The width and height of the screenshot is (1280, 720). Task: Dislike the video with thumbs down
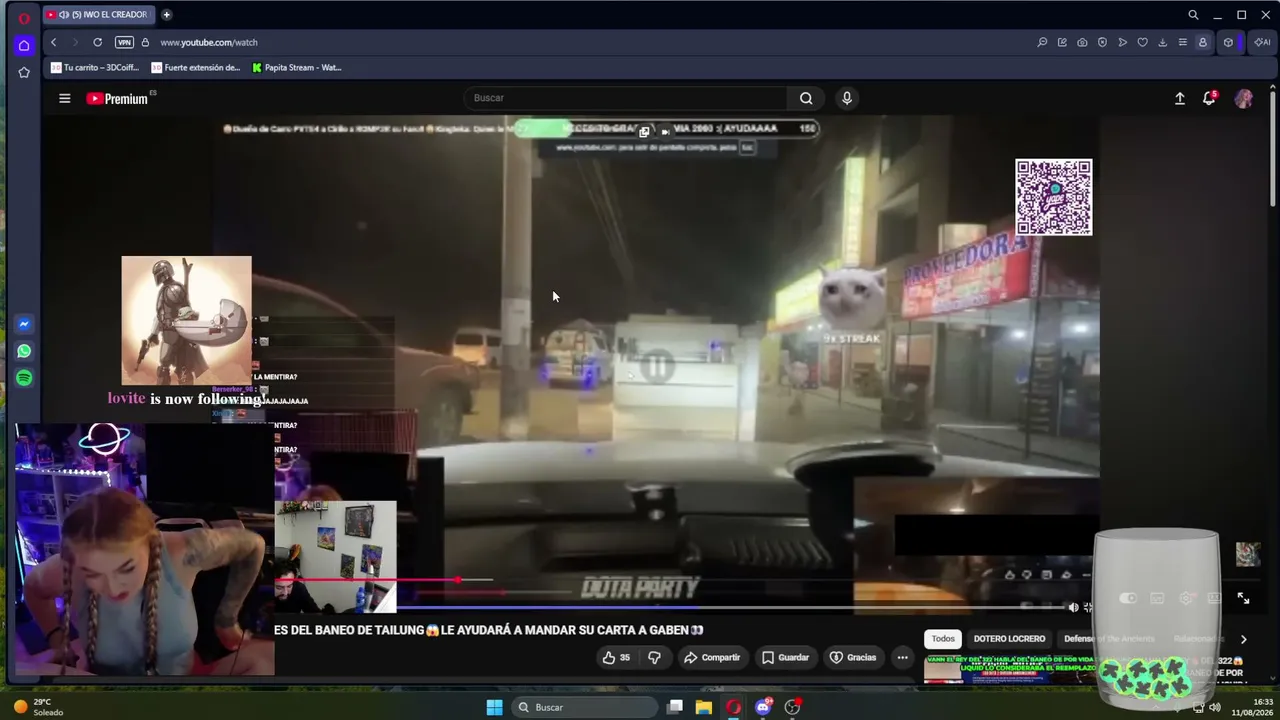[654, 657]
